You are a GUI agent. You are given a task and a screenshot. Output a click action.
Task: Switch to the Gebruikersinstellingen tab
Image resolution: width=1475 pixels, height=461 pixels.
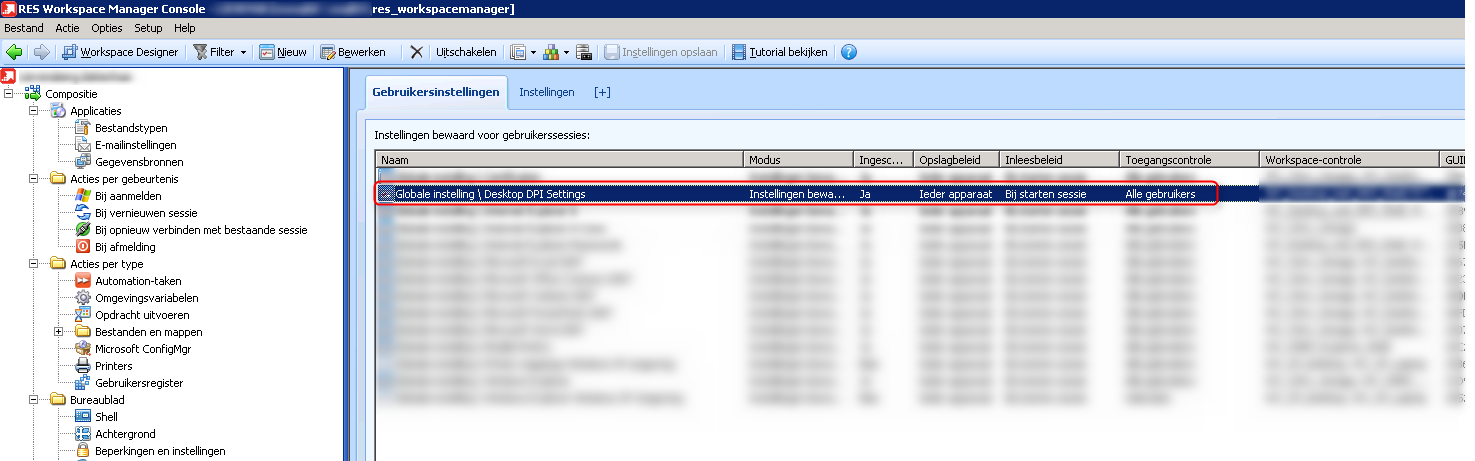pyautogui.click(x=435, y=92)
